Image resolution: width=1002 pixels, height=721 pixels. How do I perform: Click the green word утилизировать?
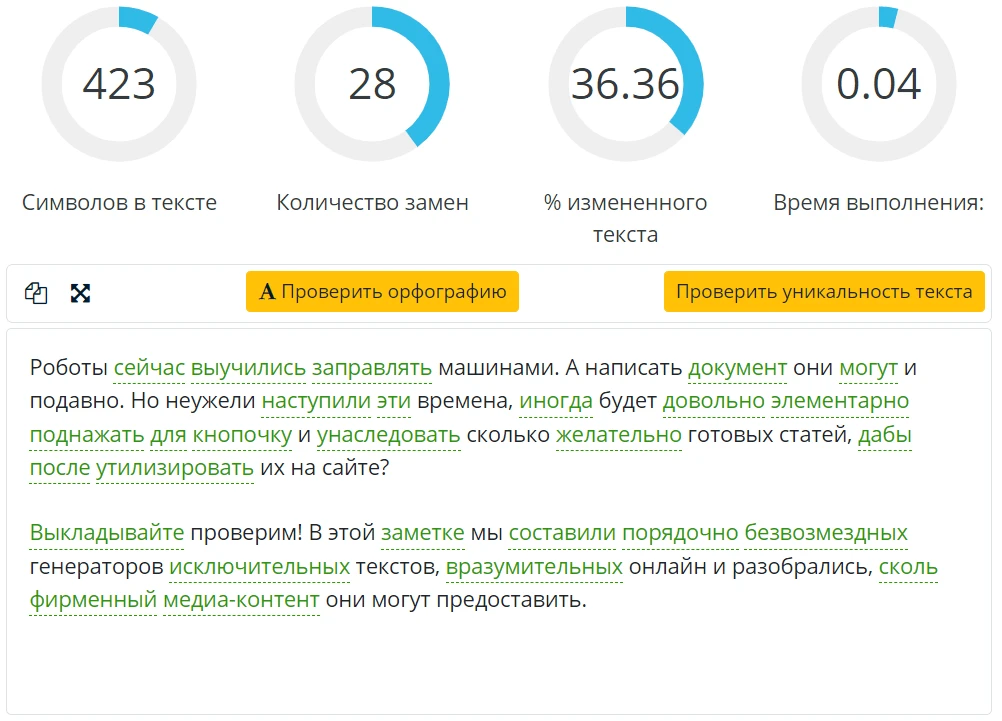pyautogui.click(x=175, y=468)
